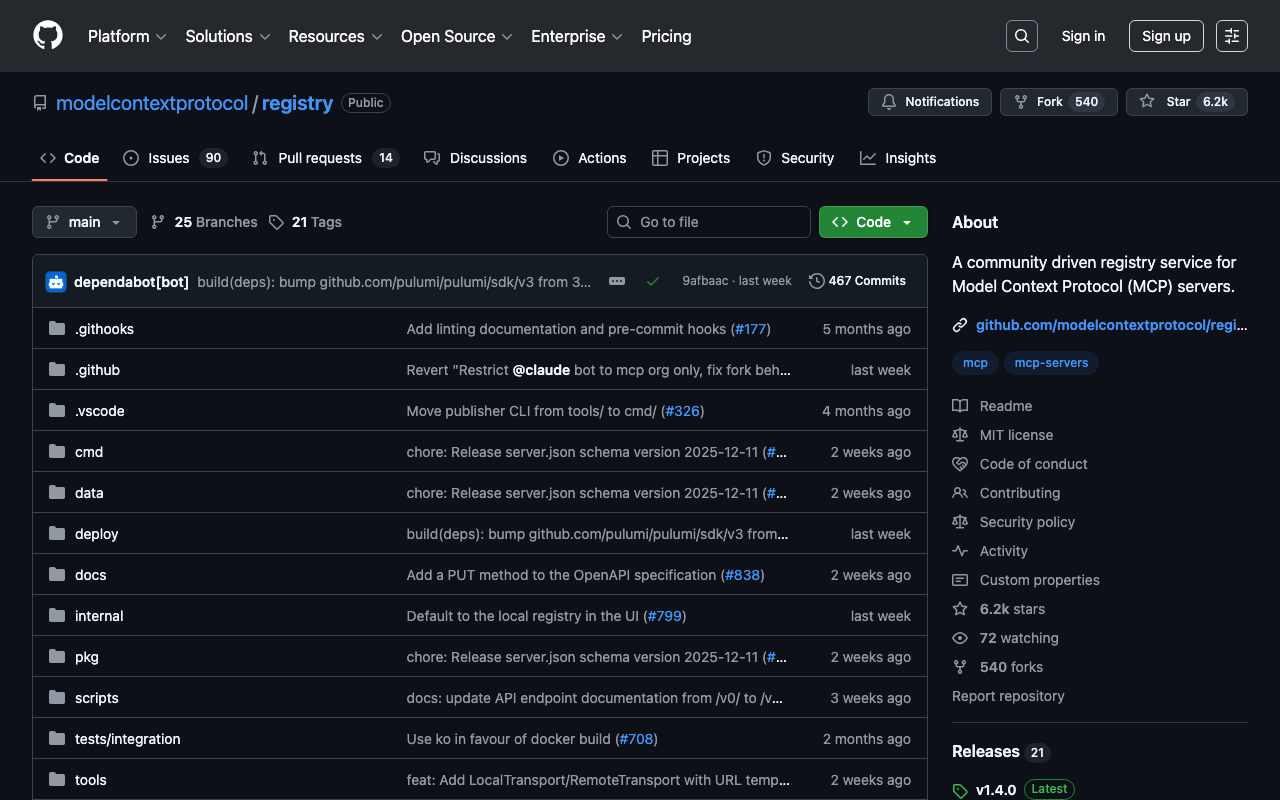Click the Go to file field

point(709,222)
